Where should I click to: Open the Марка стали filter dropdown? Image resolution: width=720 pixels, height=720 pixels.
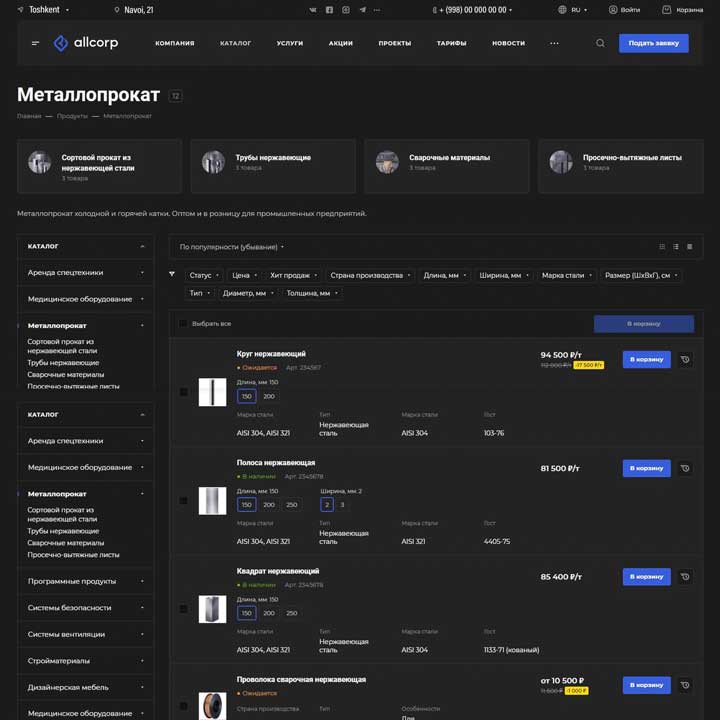click(565, 275)
